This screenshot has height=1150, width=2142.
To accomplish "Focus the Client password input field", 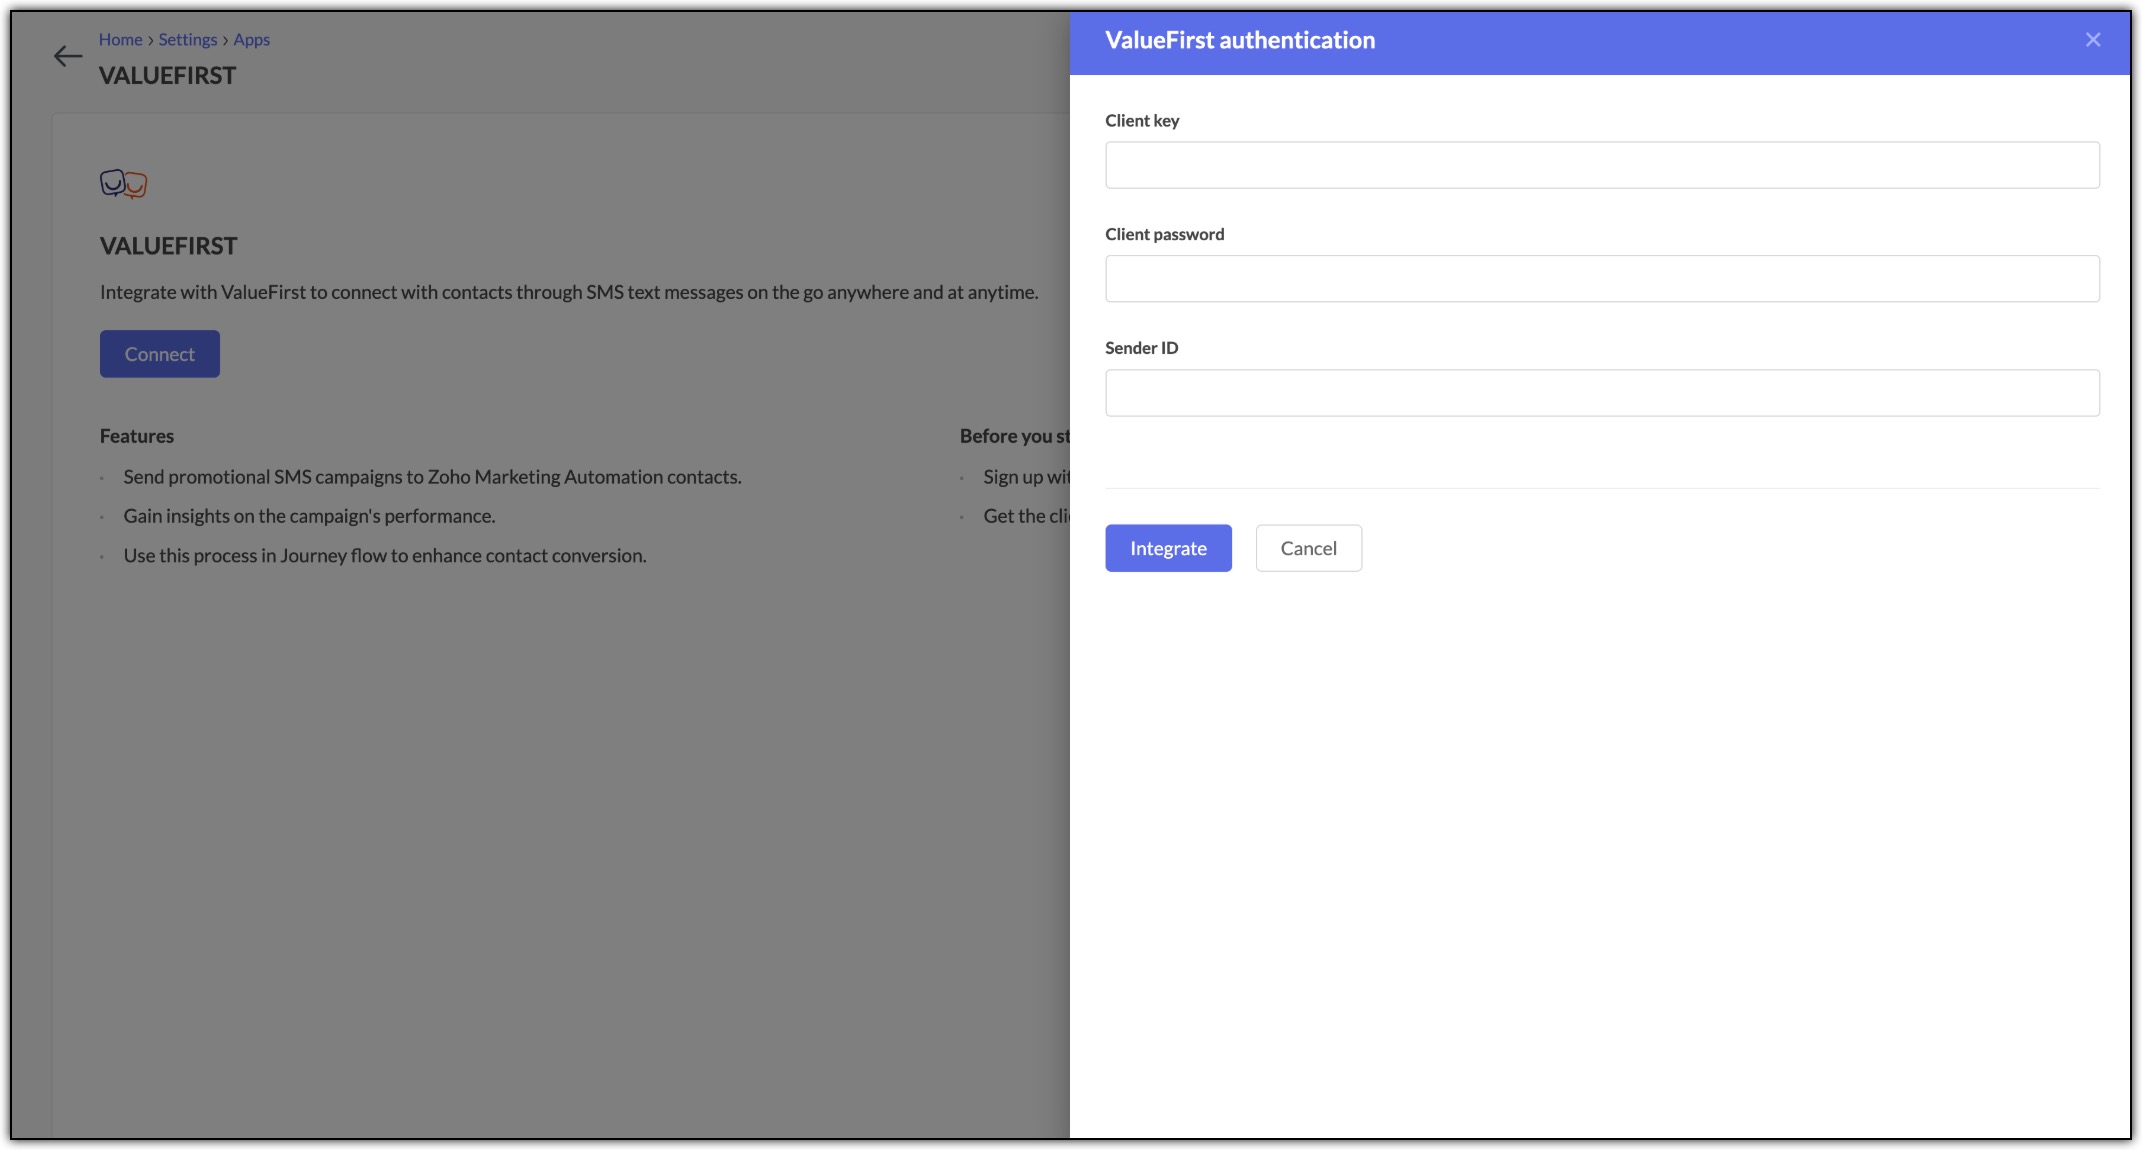I will pyautogui.click(x=1602, y=279).
